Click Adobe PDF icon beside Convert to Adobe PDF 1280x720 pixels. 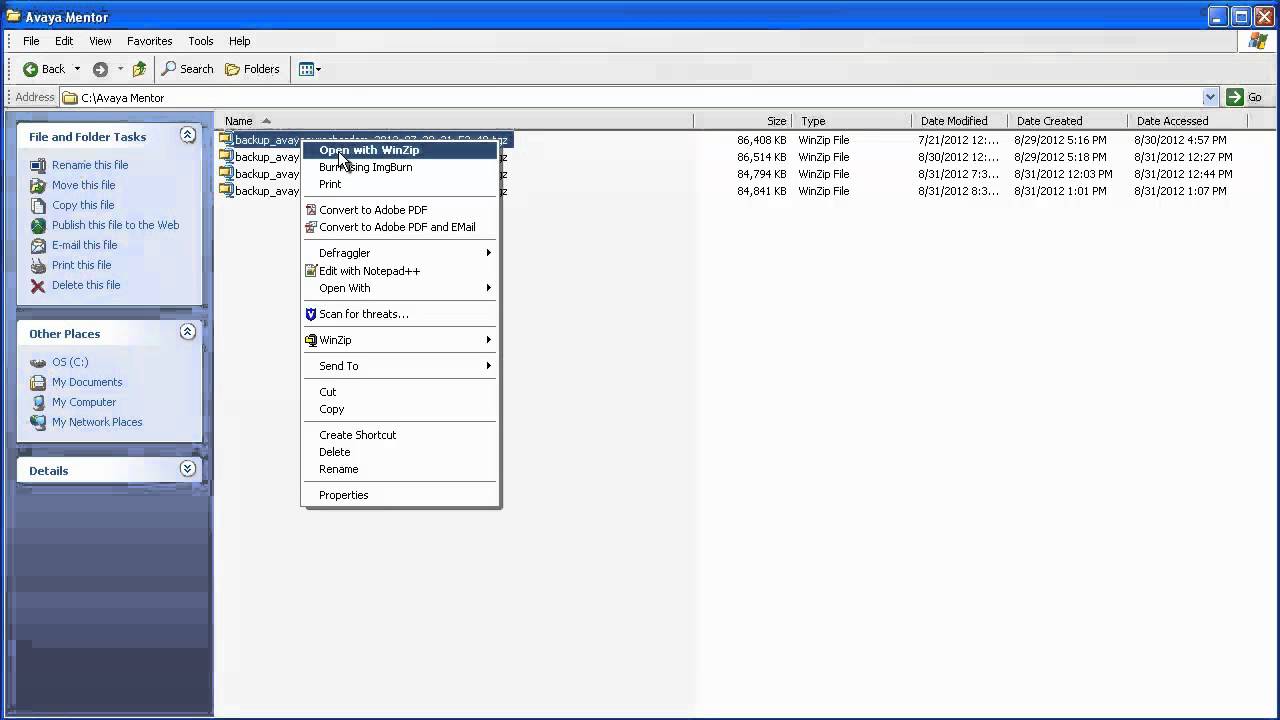click(x=311, y=210)
